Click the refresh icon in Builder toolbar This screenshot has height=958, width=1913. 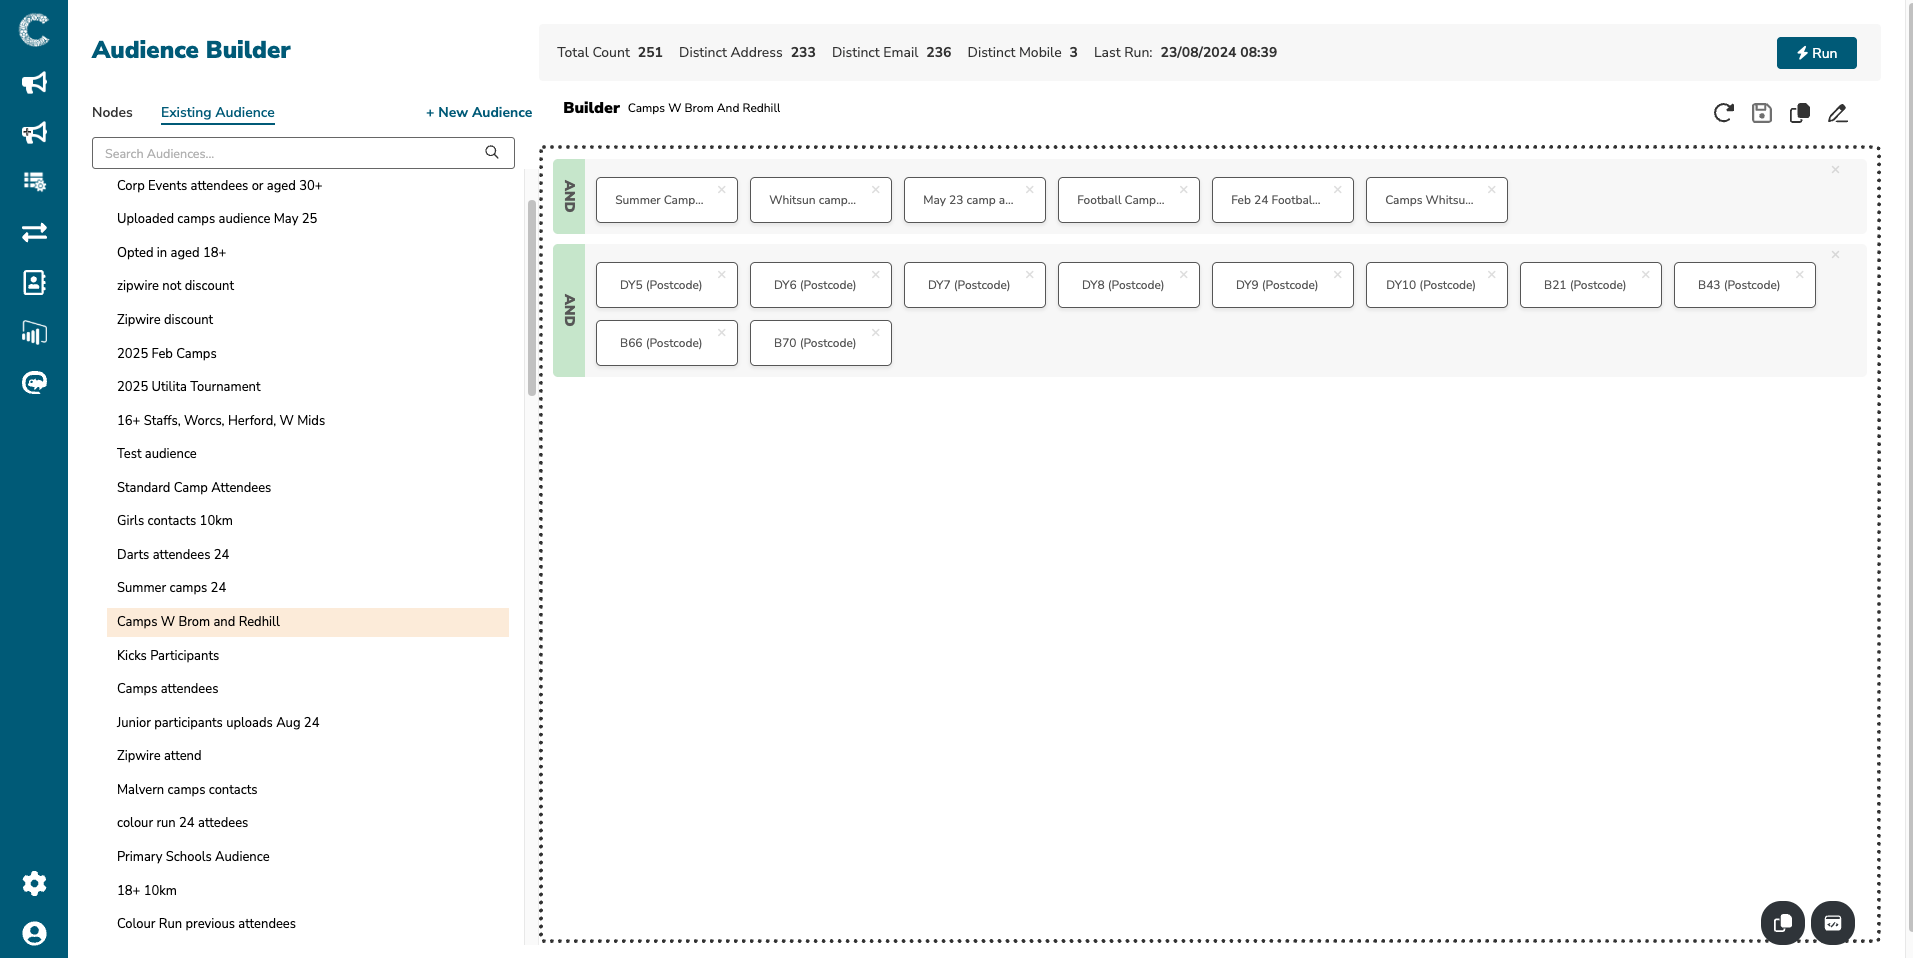[1723, 113]
